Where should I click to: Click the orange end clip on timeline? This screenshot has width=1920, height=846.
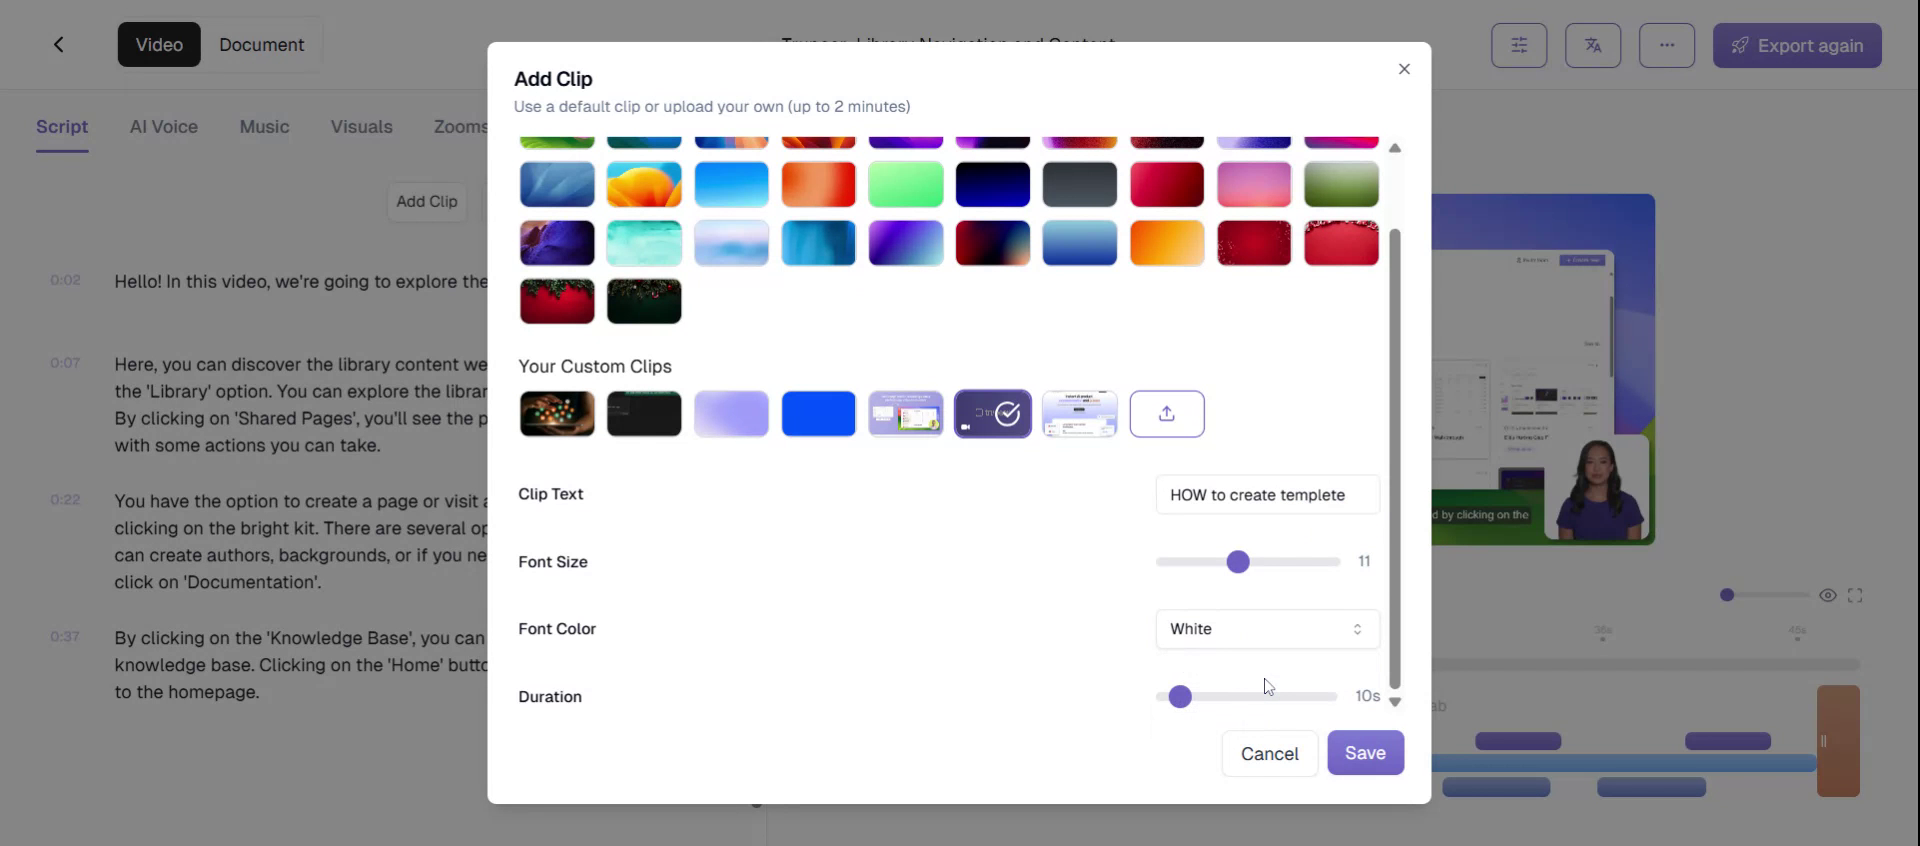(x=1838, y=741)
